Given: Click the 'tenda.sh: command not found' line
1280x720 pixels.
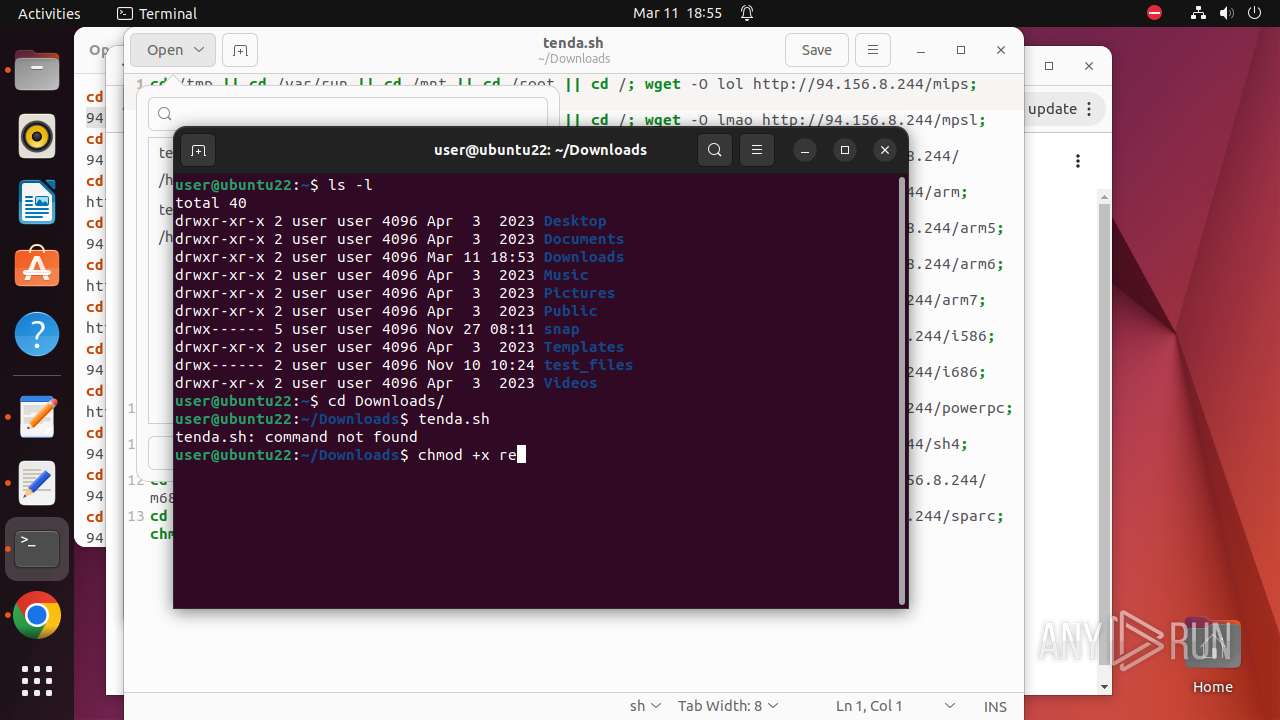Looking at the screenshot, I should [296, 437].
